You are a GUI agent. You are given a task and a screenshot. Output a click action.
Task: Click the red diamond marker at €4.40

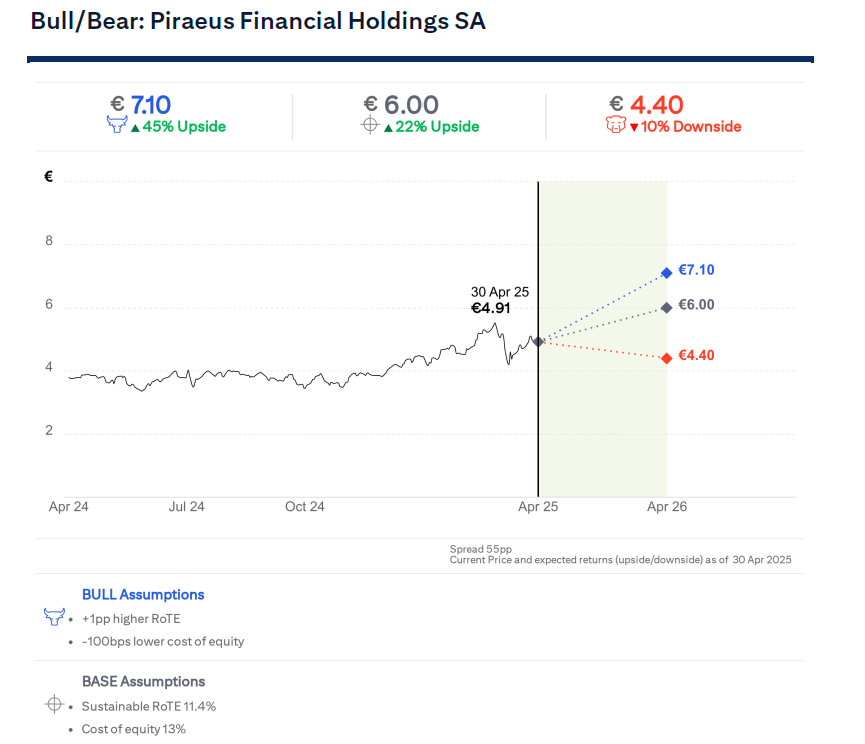click(666, 358)
